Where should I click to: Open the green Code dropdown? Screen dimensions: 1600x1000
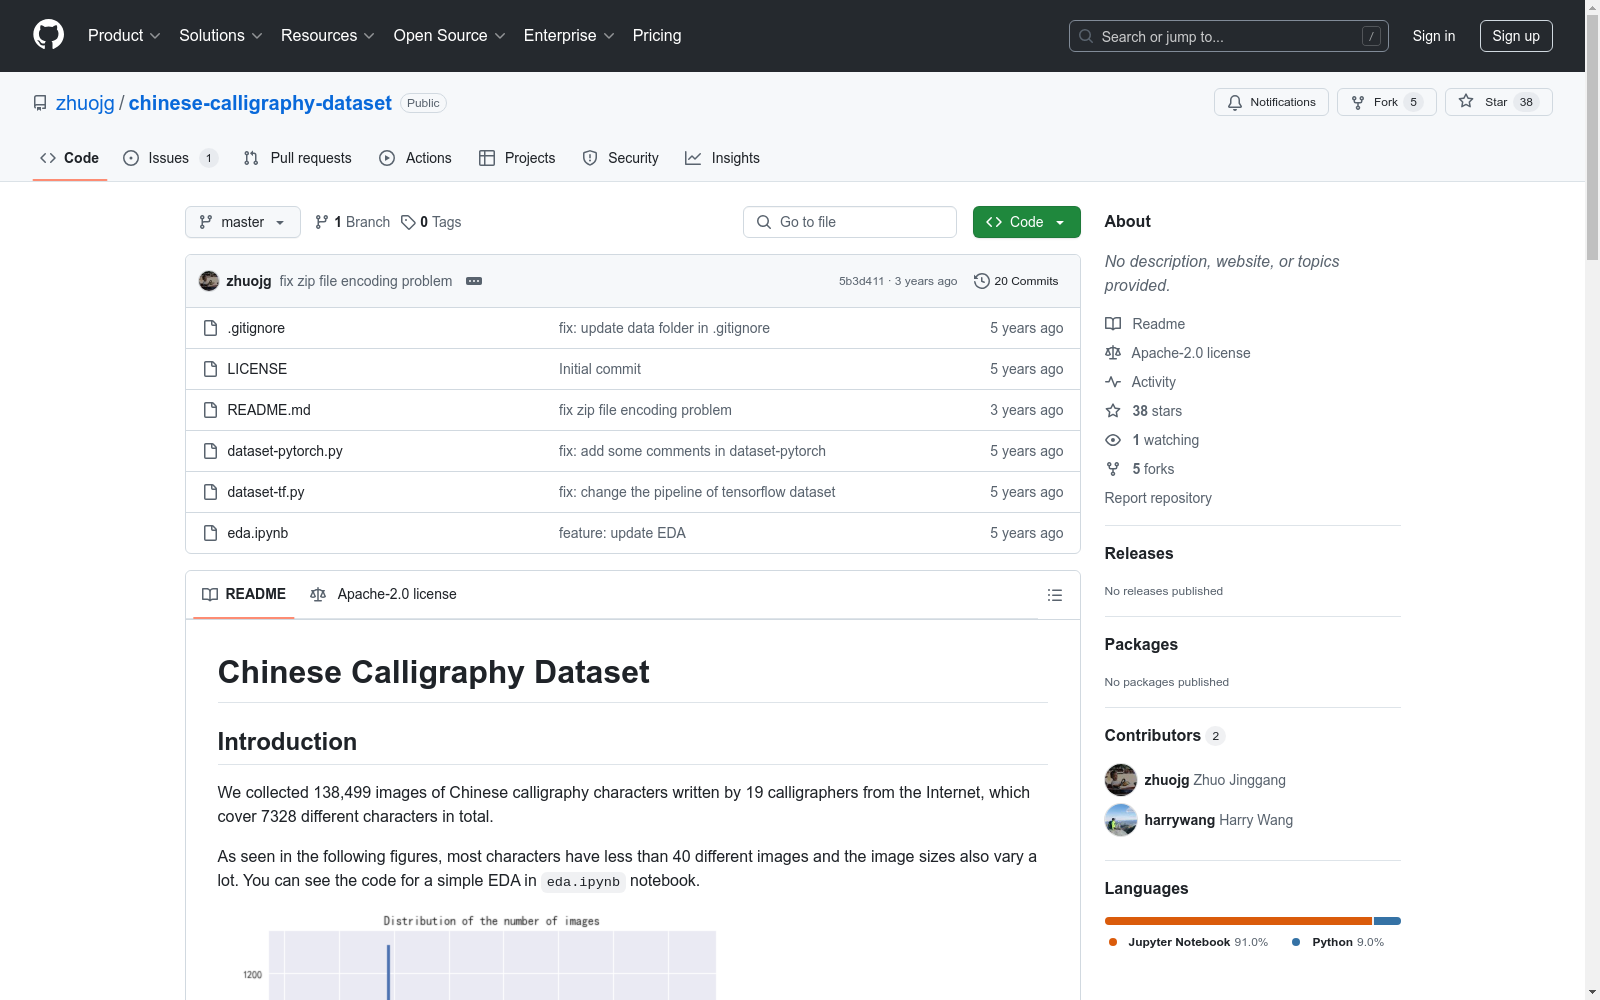point(1027,222)
